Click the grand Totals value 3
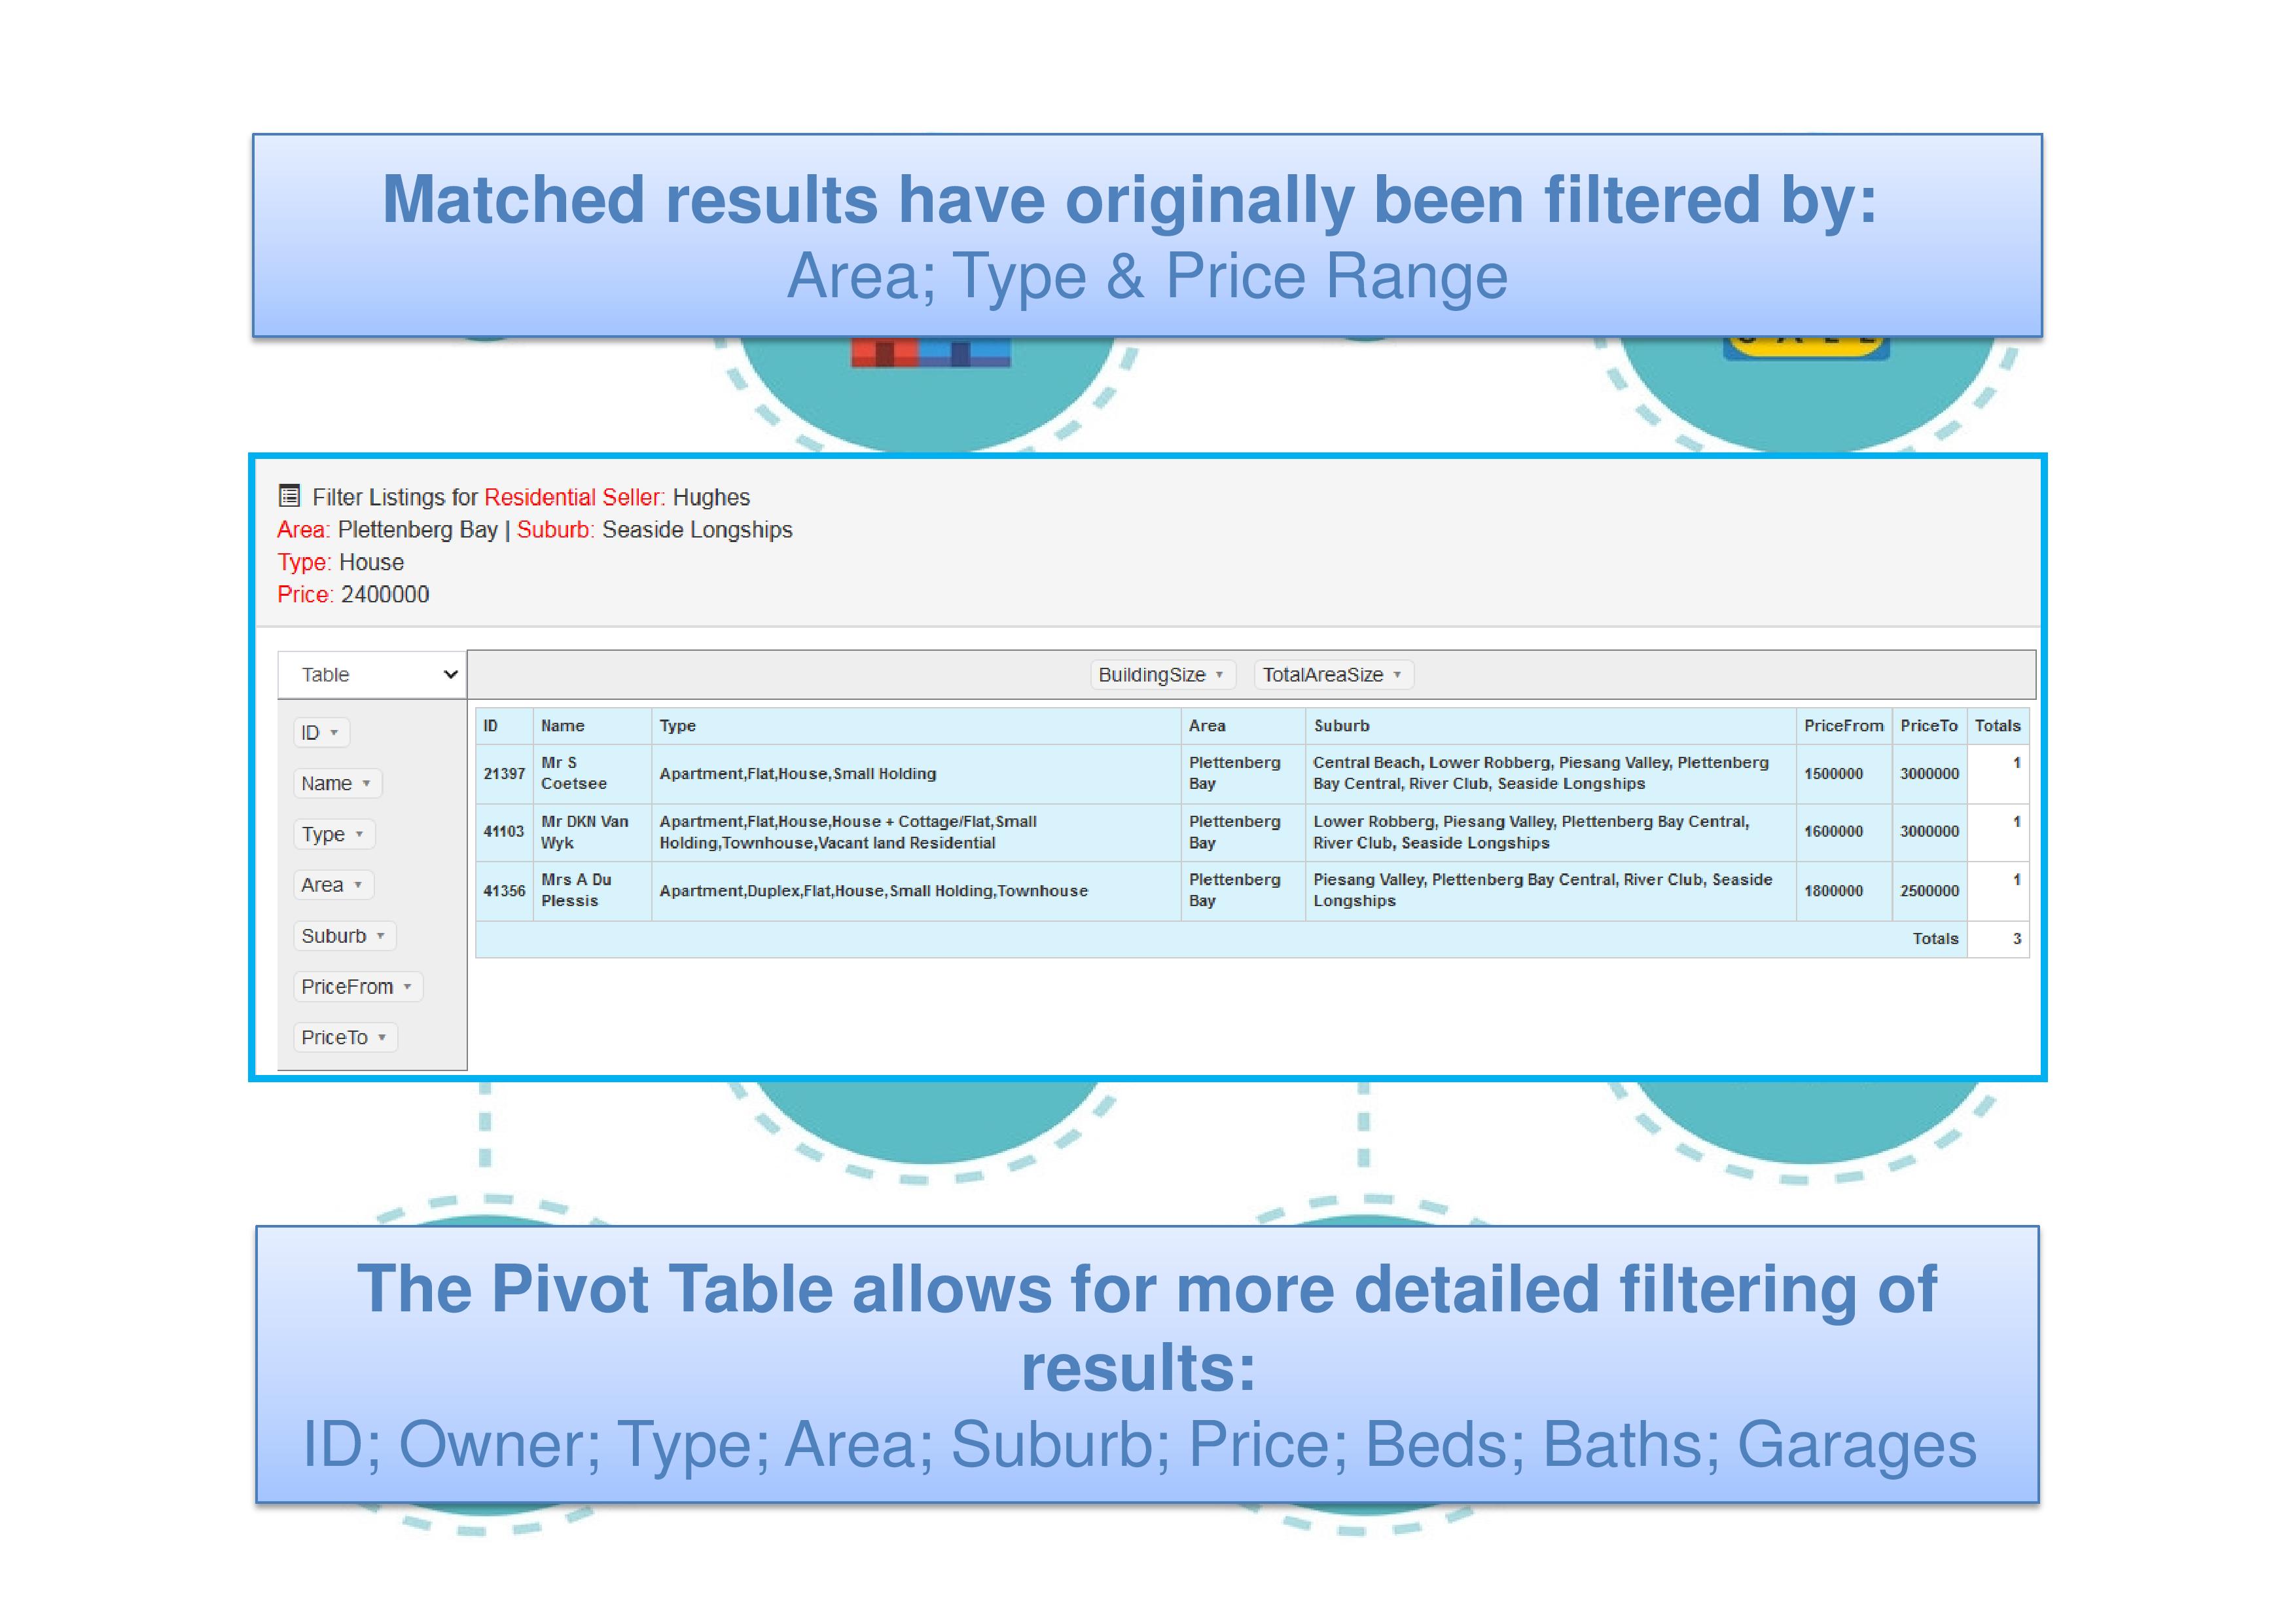Viewport: 2296px width, 1623px height. coord(2016,939)
